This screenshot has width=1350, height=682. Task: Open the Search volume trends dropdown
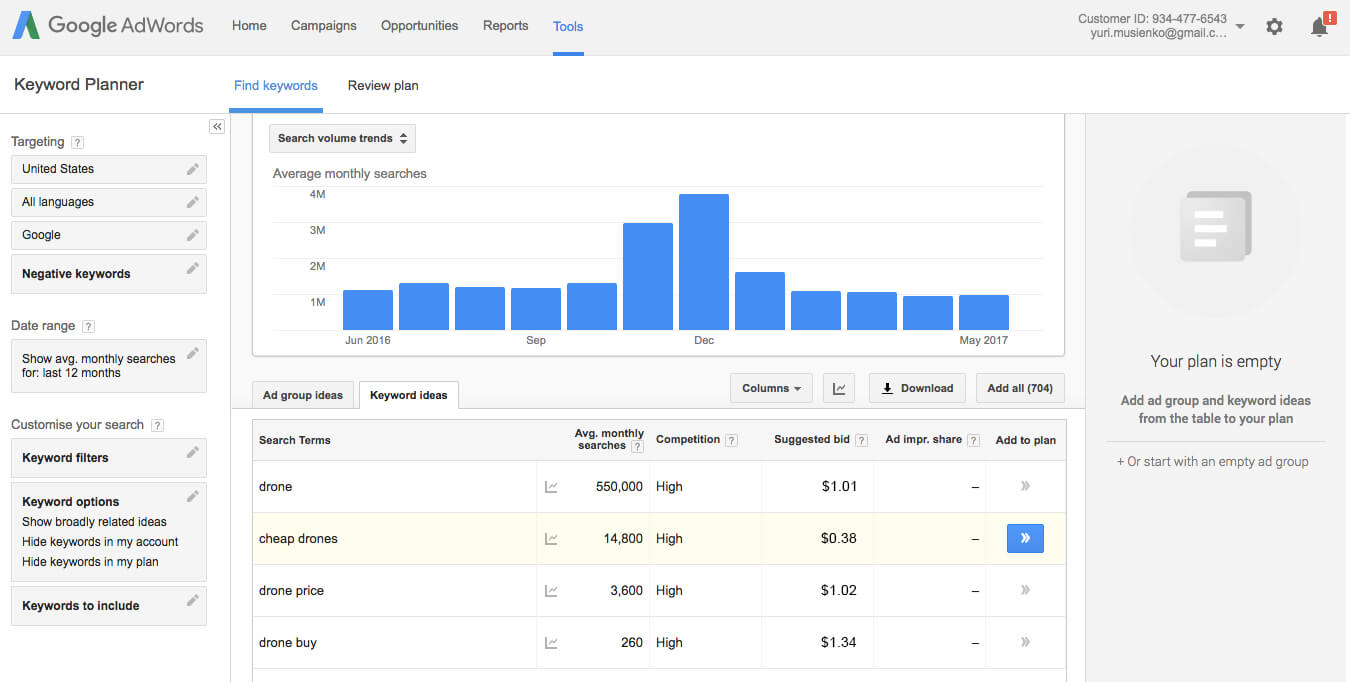click(342, 138)
